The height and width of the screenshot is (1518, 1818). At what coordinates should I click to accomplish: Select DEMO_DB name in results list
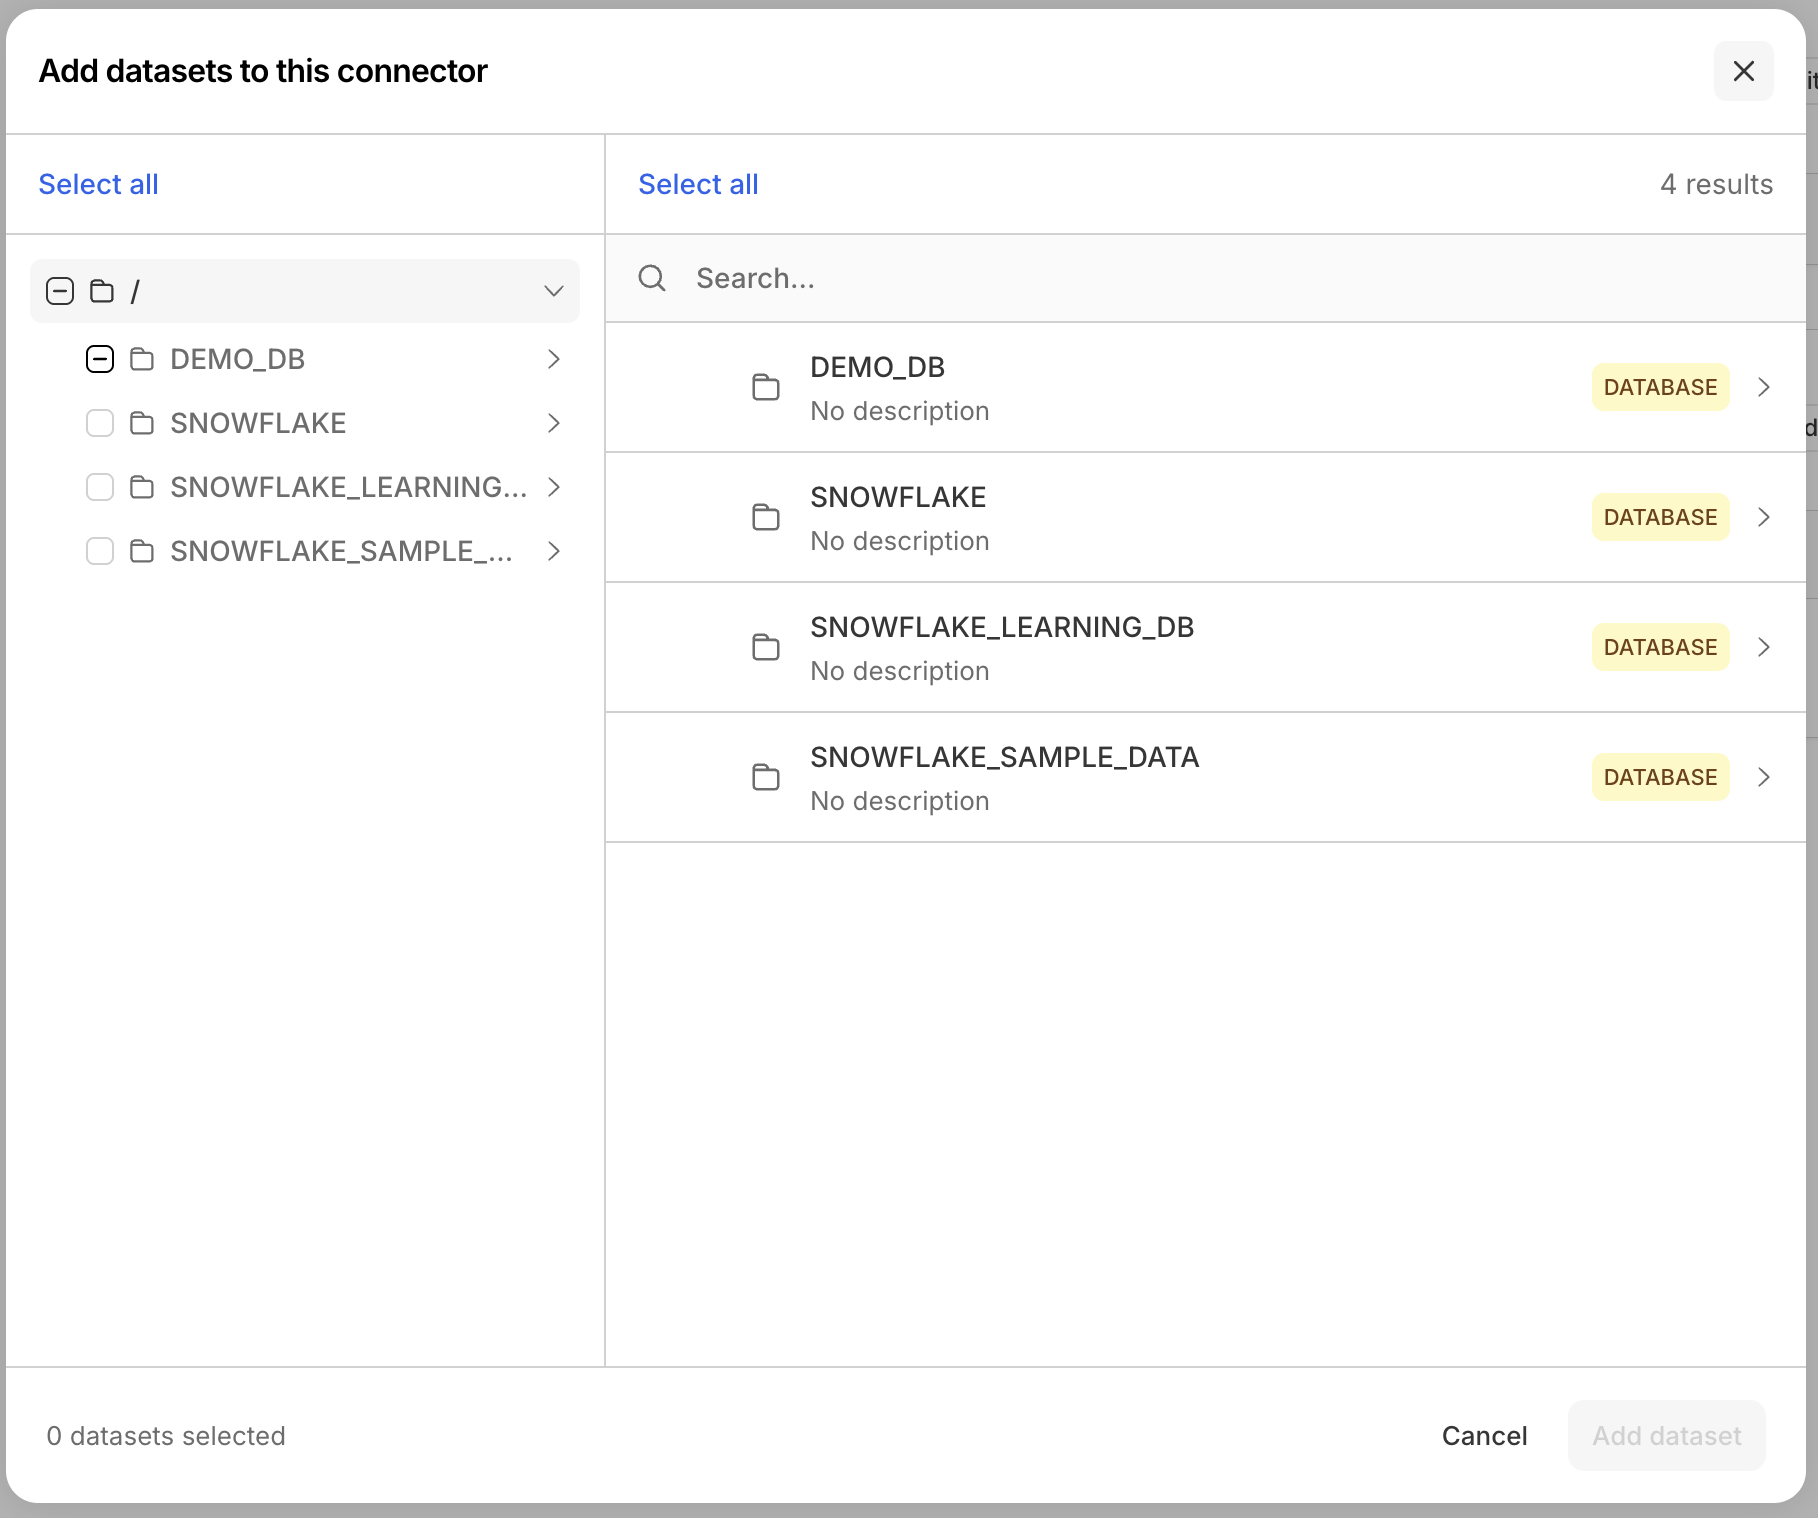point(877,367)
